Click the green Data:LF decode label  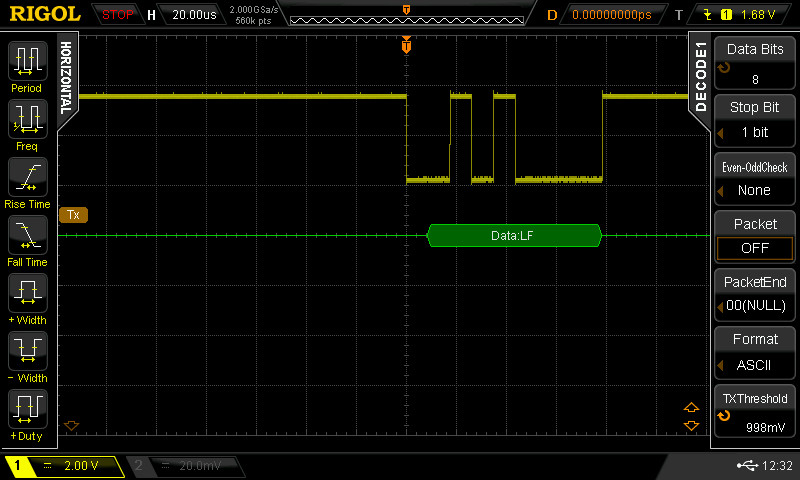[514, 235]
